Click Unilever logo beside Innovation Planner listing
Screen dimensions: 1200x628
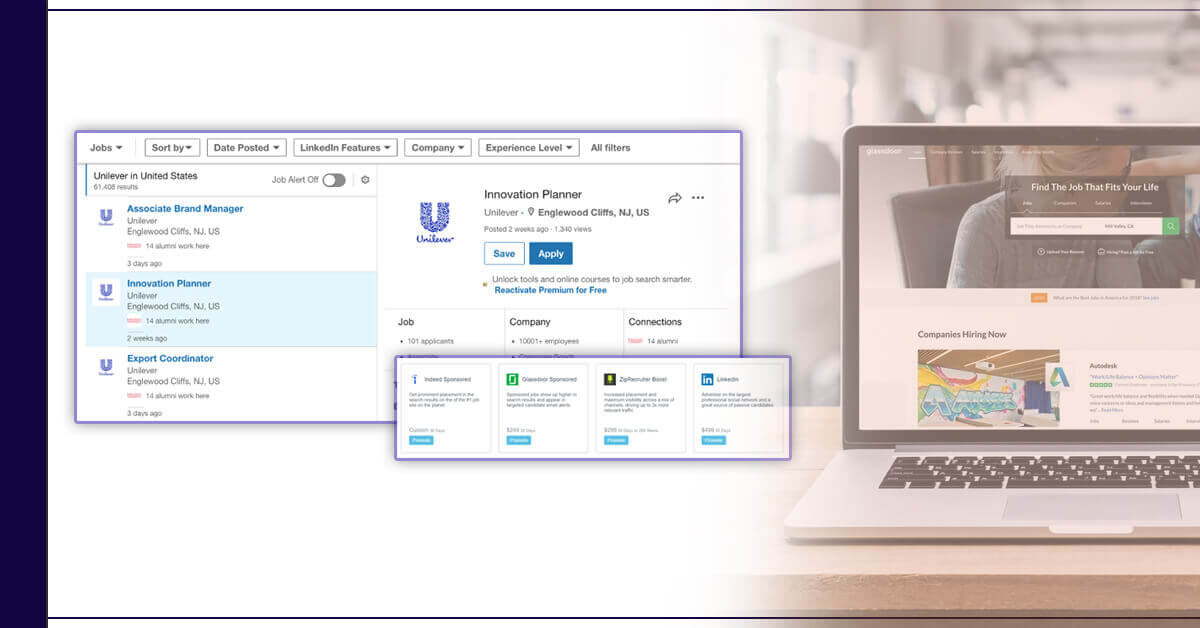pyautogui.click(x=106, y=292)
